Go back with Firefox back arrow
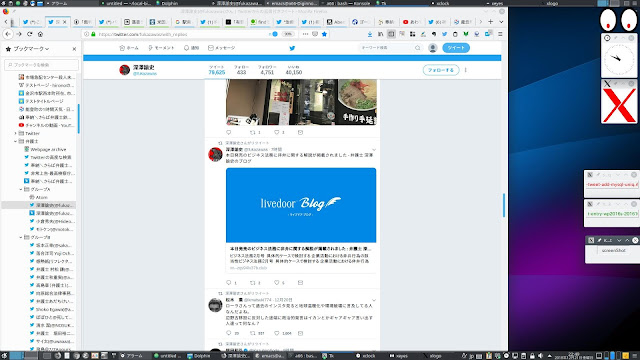Screen dimensions: 640x360 coord(8,34)
